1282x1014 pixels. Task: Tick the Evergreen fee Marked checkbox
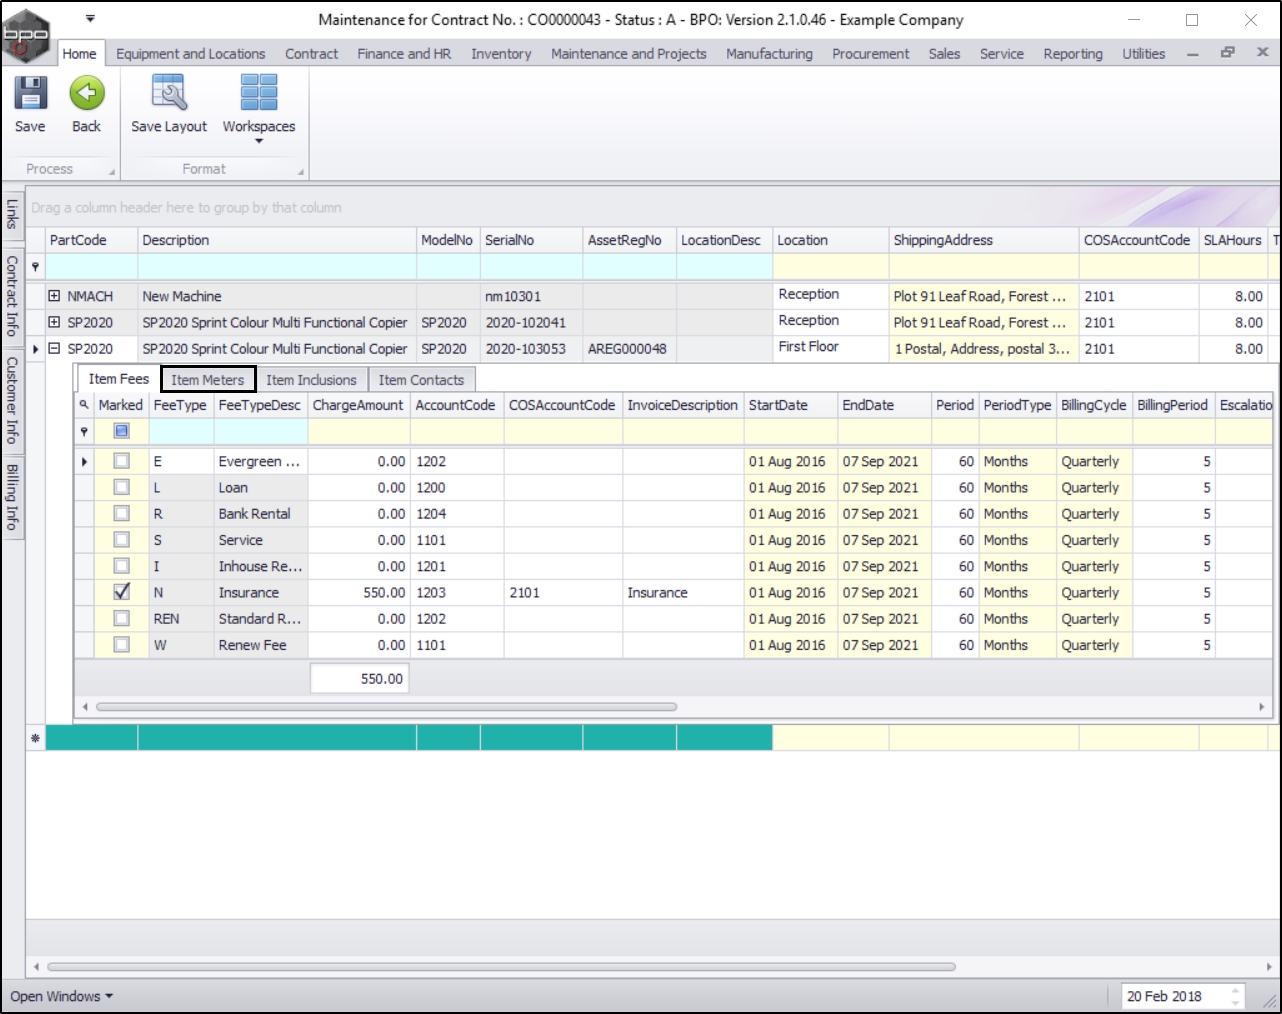pyautogui.click(x=121, y=461)
